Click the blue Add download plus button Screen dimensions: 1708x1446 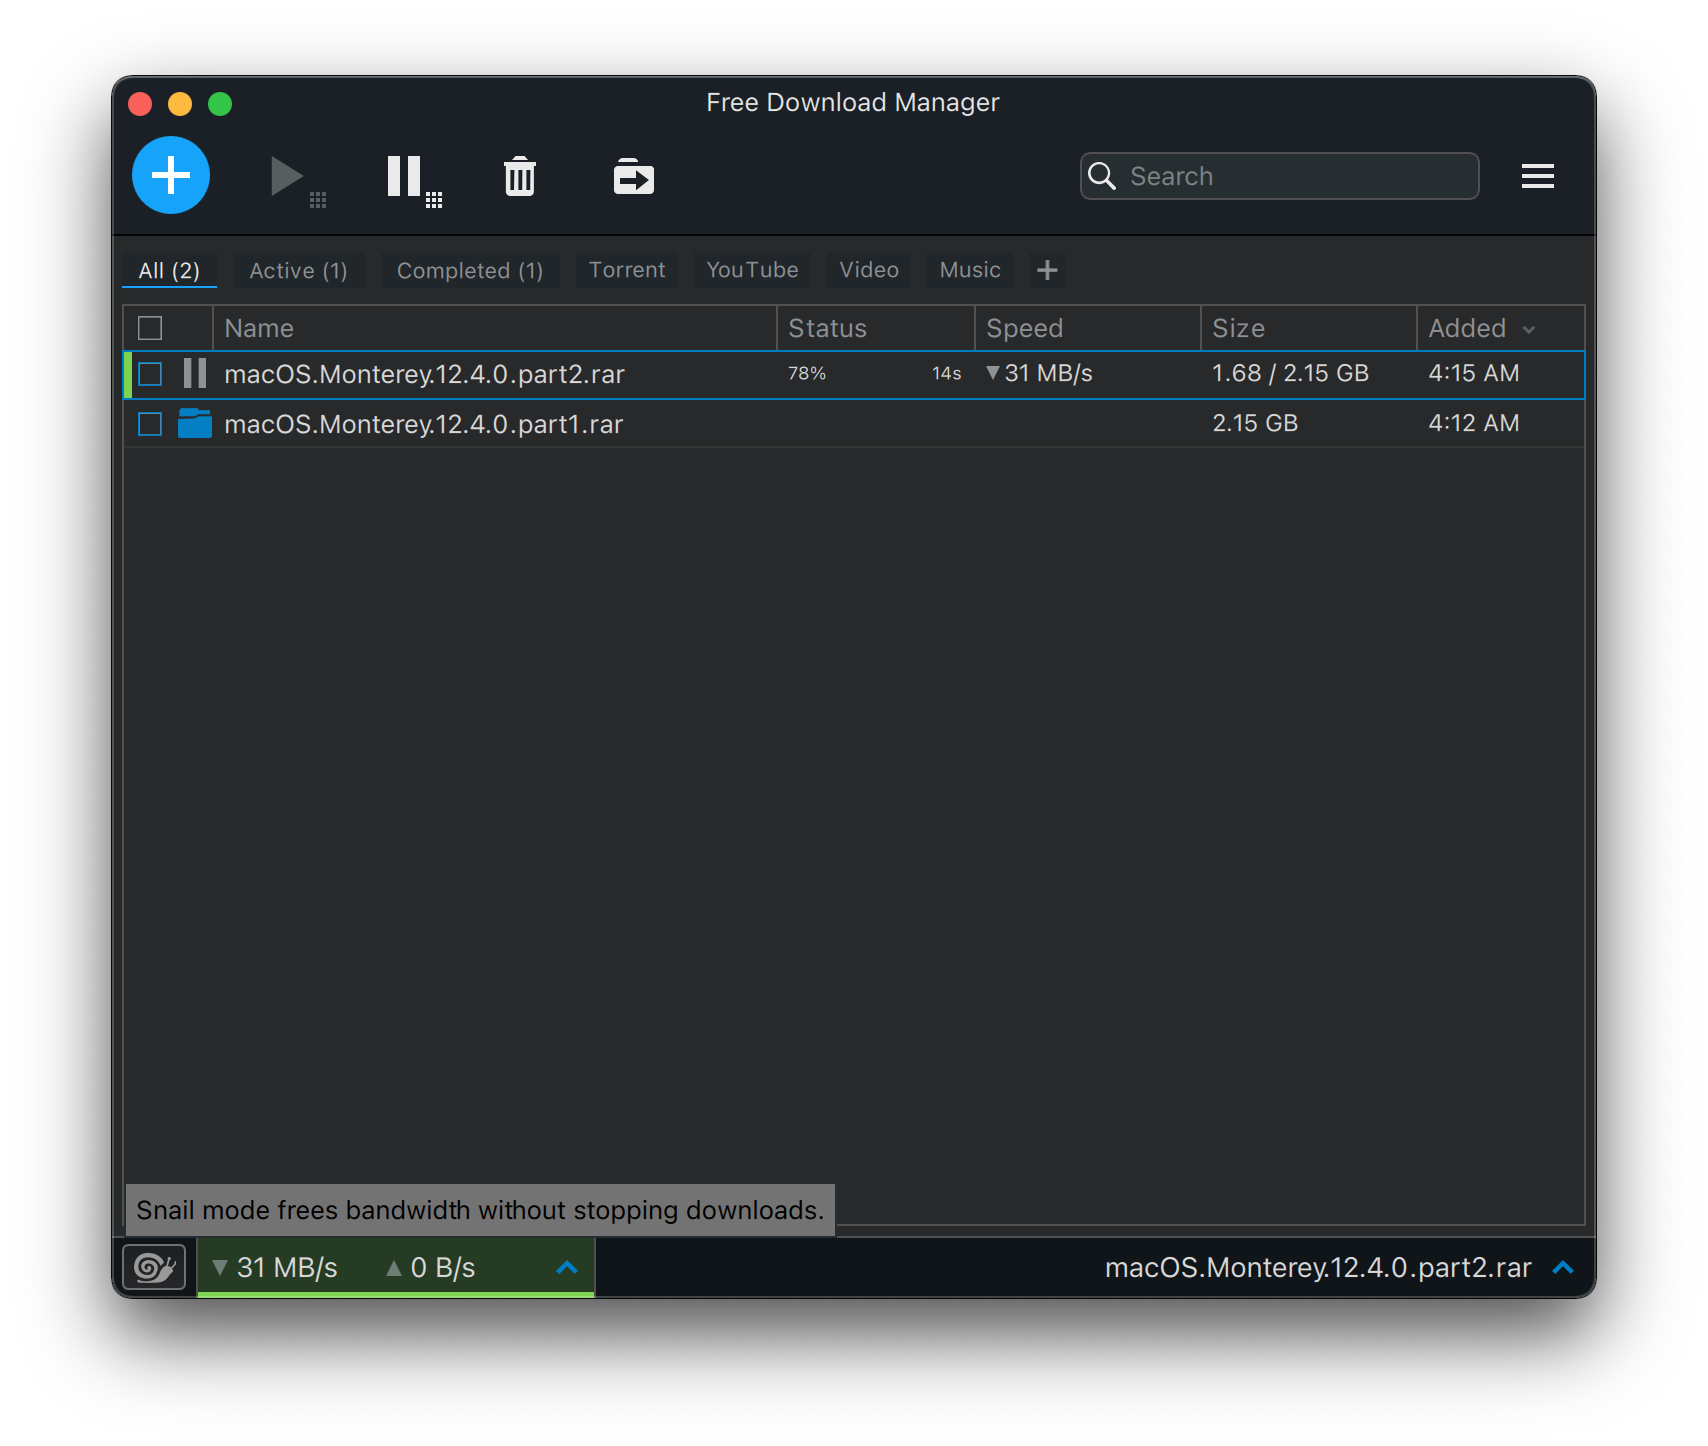171,175
